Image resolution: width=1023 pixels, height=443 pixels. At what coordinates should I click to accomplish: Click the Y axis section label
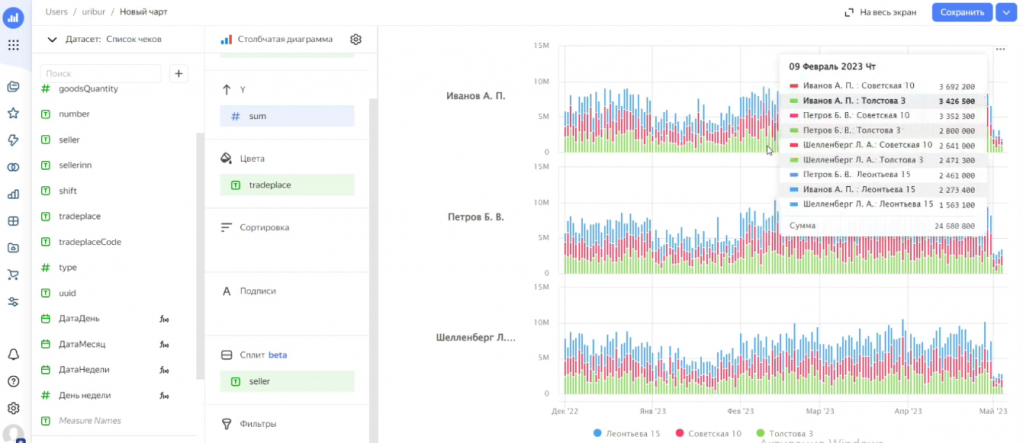[x=244, y=89]
